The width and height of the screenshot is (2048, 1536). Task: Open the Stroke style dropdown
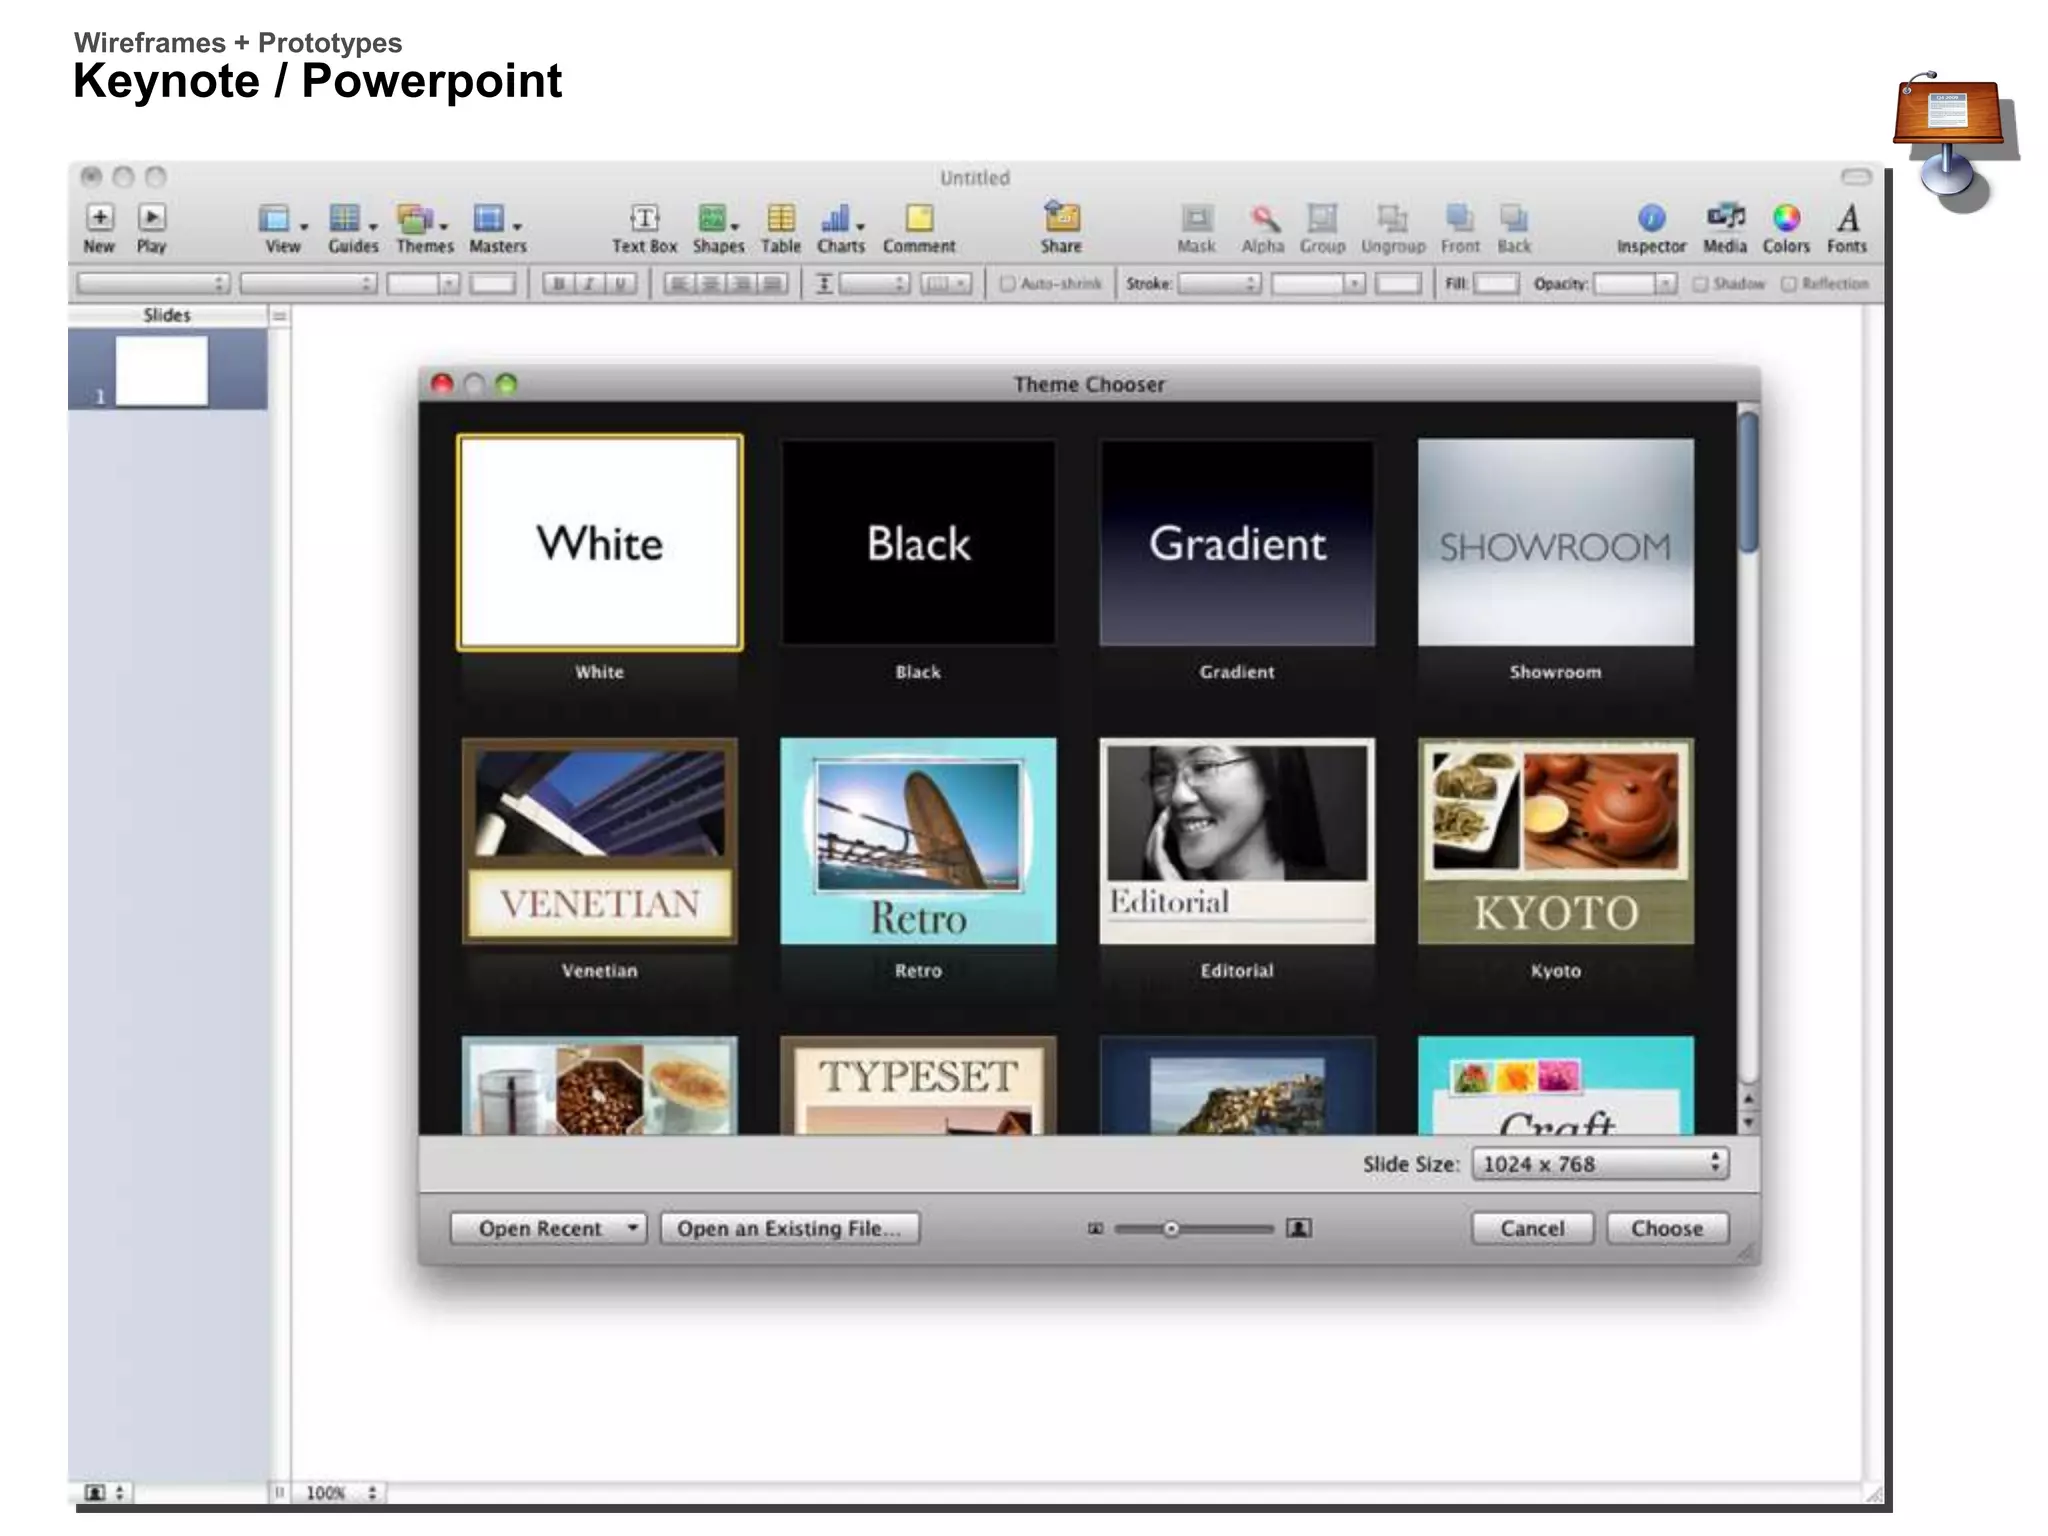pos(1220,284)
